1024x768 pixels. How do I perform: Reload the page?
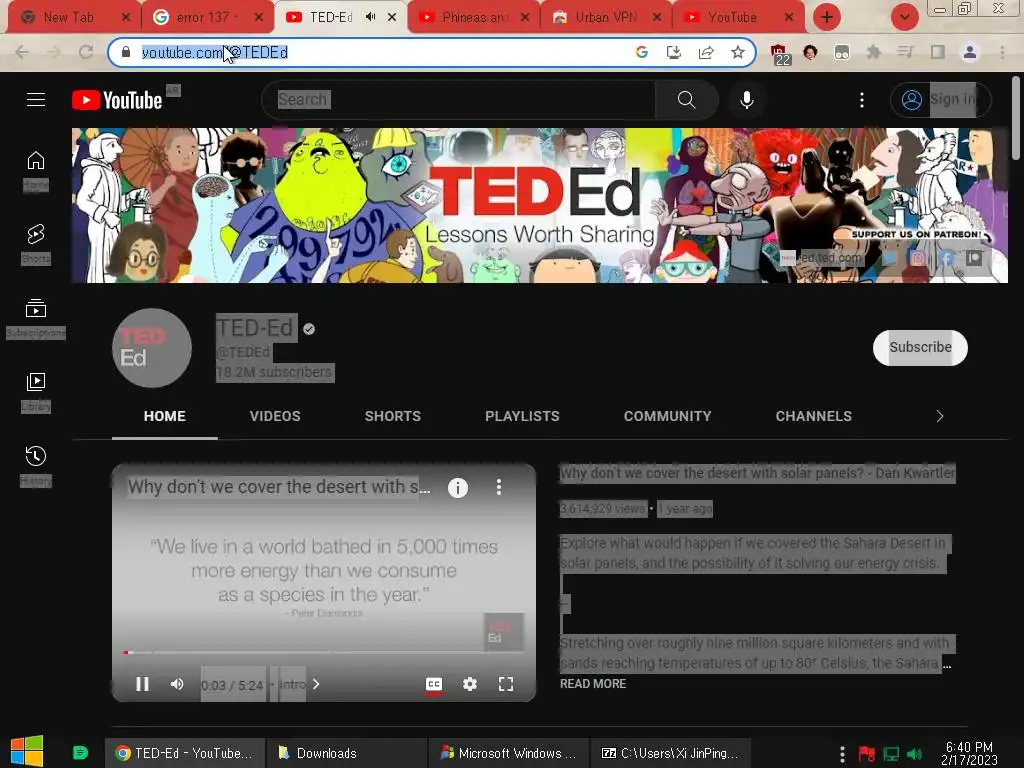coord(86,52)
